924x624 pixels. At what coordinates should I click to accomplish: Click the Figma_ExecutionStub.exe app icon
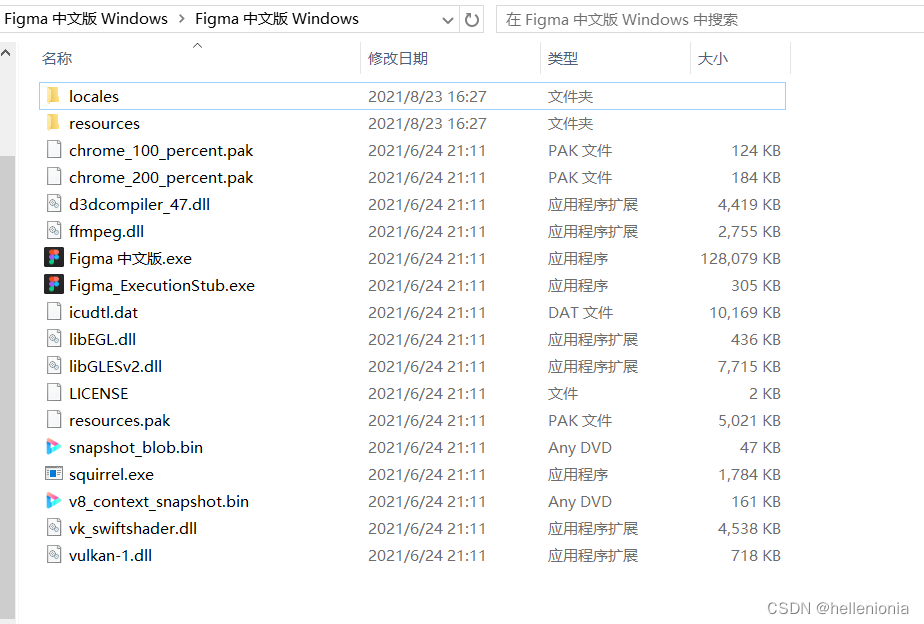point(54,285)
